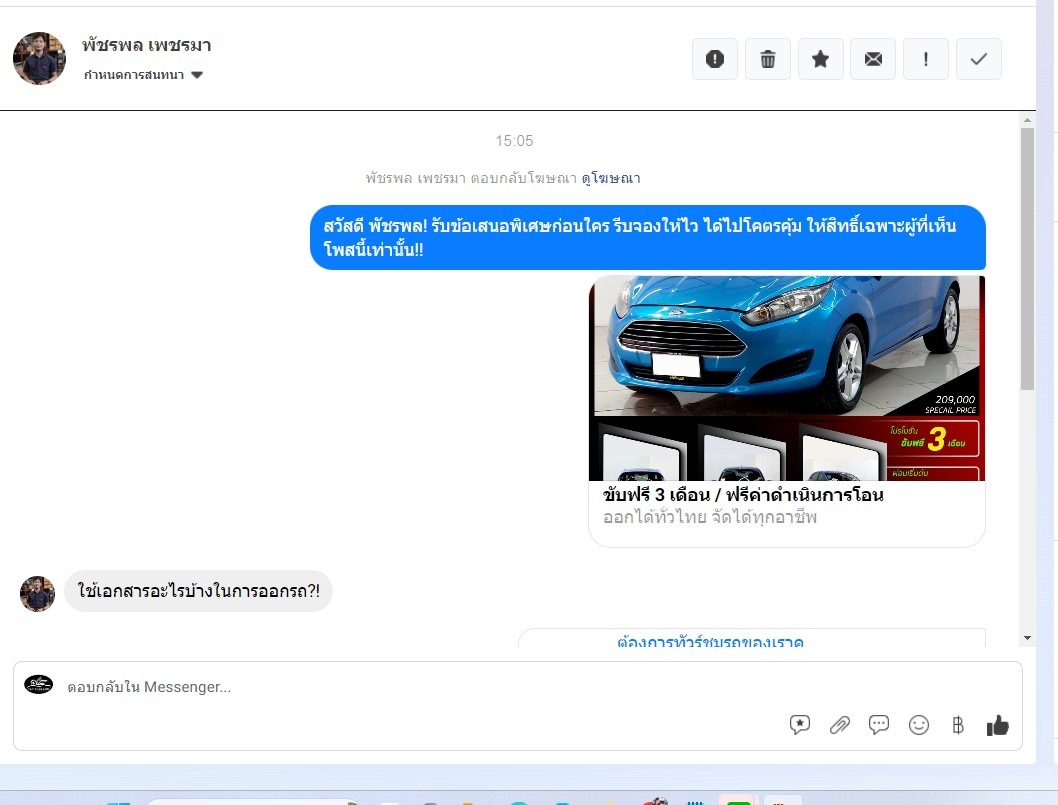Open the emoji picker smiley icon
1058x805 pixels.
coord(919,725)
